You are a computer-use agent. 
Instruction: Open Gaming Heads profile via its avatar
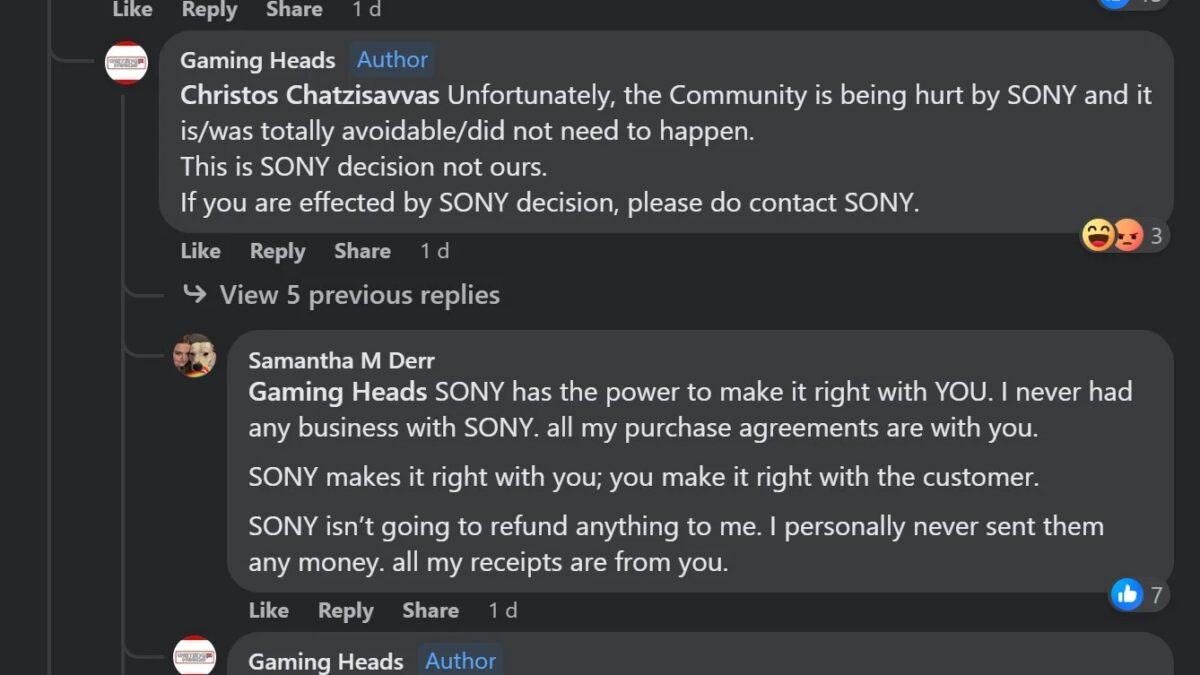(127, 62)
